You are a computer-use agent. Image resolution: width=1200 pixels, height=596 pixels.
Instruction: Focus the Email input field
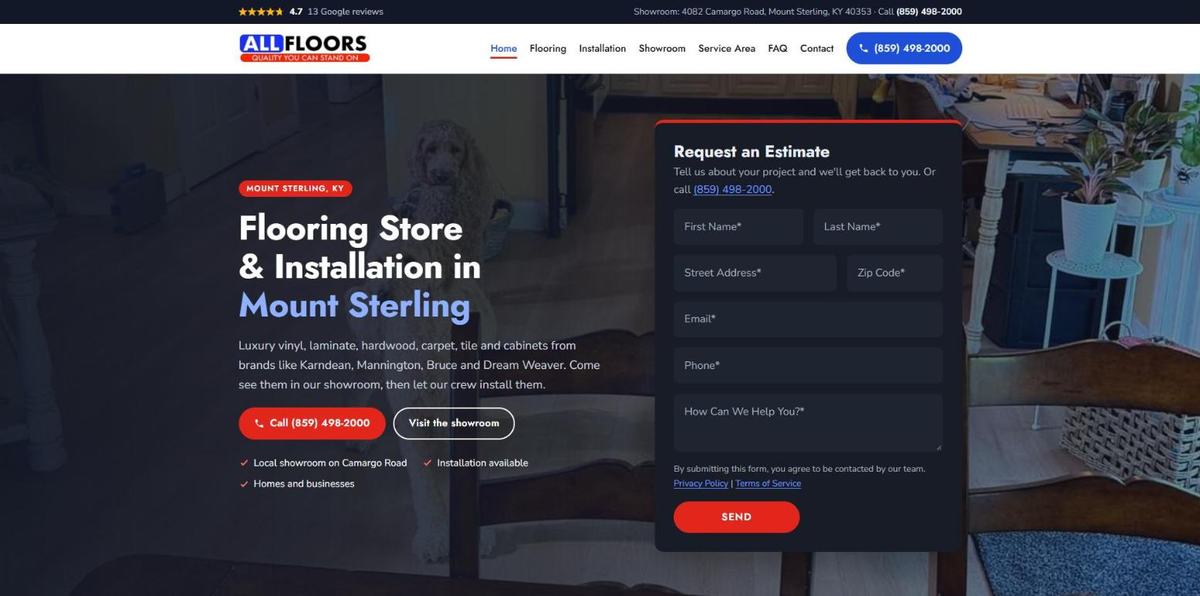[x=808, y=319]
